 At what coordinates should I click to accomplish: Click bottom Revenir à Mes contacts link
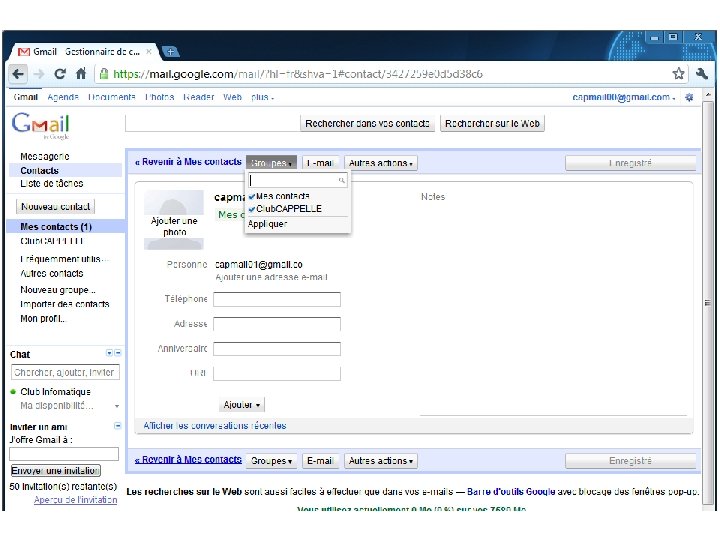coord(188,460)
